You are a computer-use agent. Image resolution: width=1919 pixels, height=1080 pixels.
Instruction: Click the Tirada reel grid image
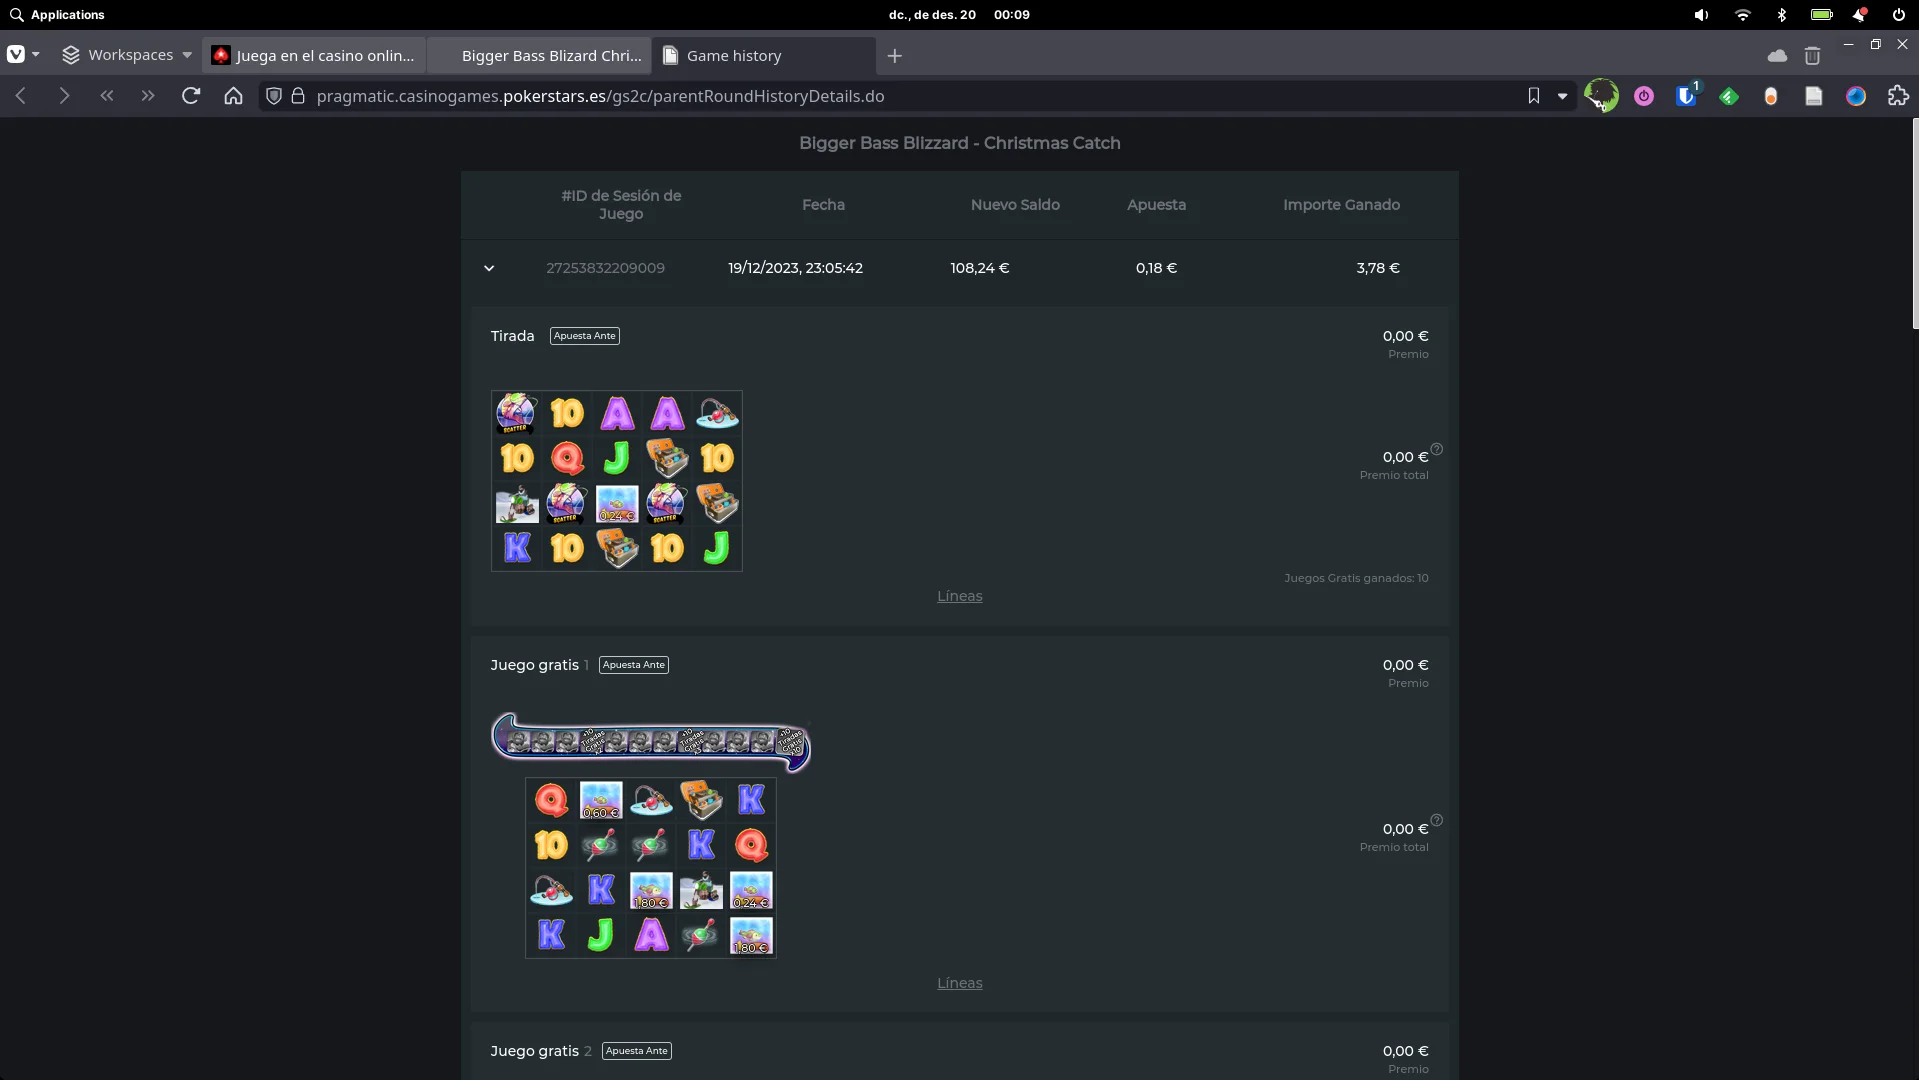[x=617, y=481]
